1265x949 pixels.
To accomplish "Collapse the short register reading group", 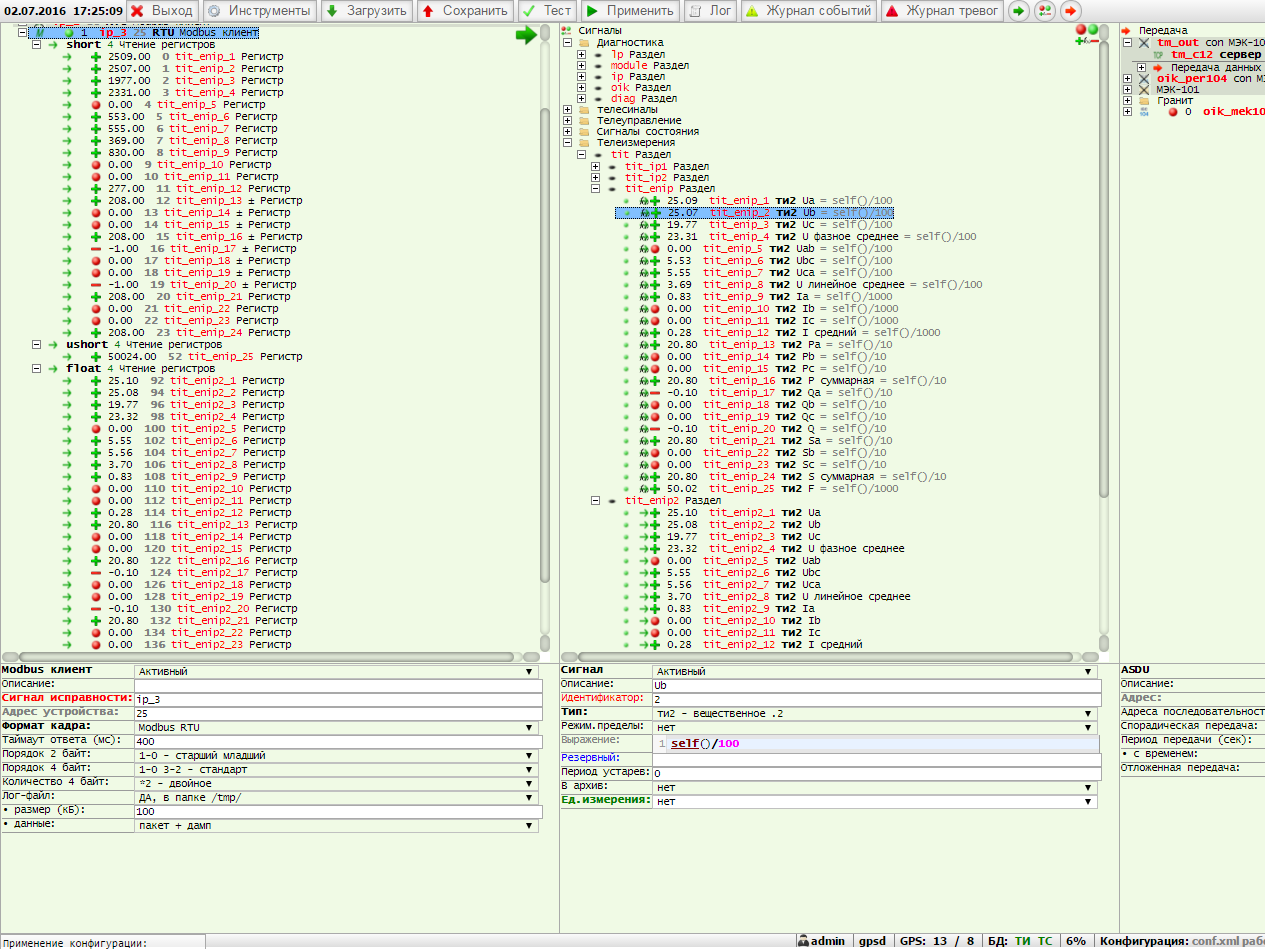I will click(37, 45).
